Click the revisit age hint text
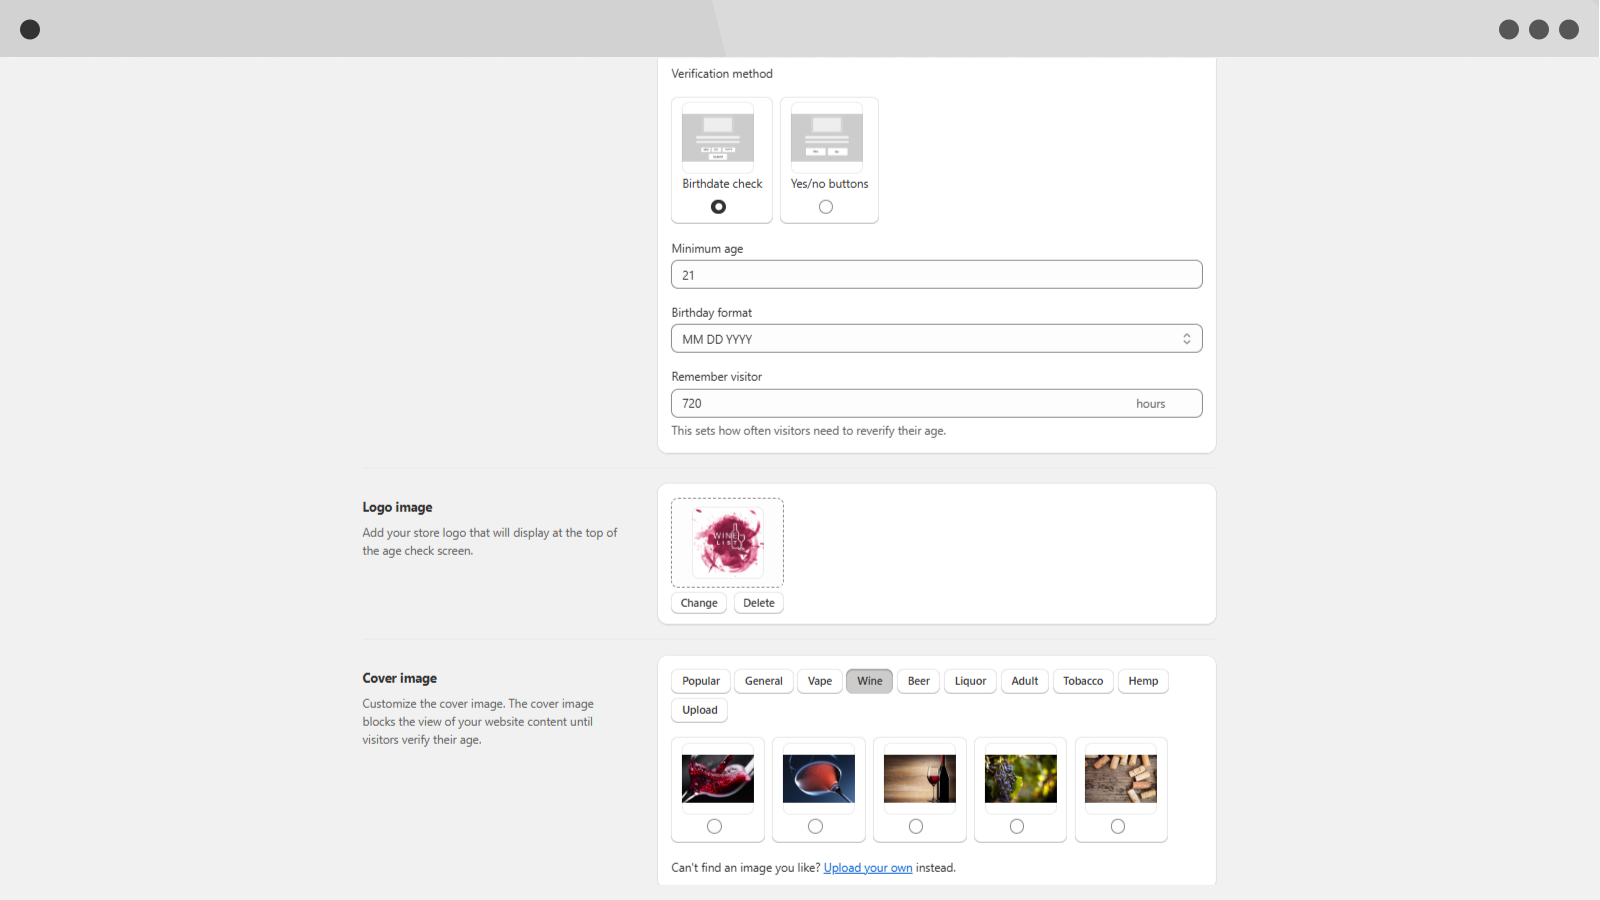 click(x=809, y=431)
